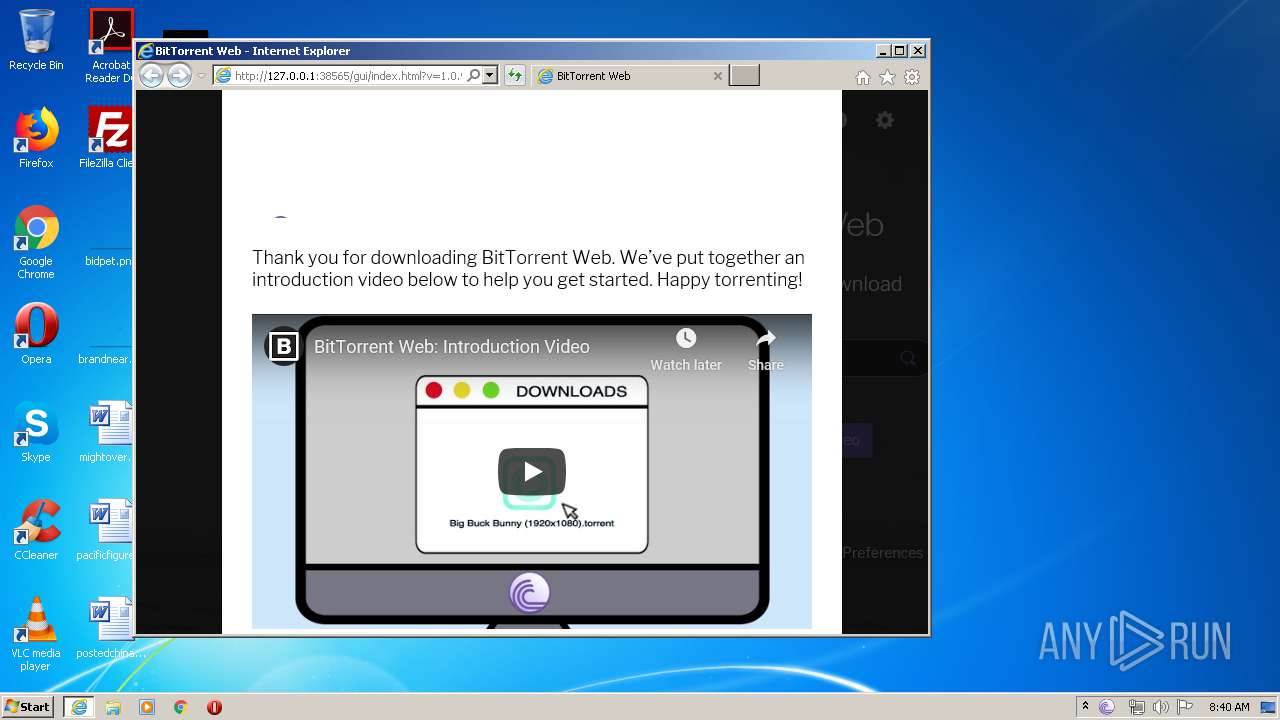1280x720 pixels.
Task: Open Skype desktop shortcut
Action: point(36,432)
